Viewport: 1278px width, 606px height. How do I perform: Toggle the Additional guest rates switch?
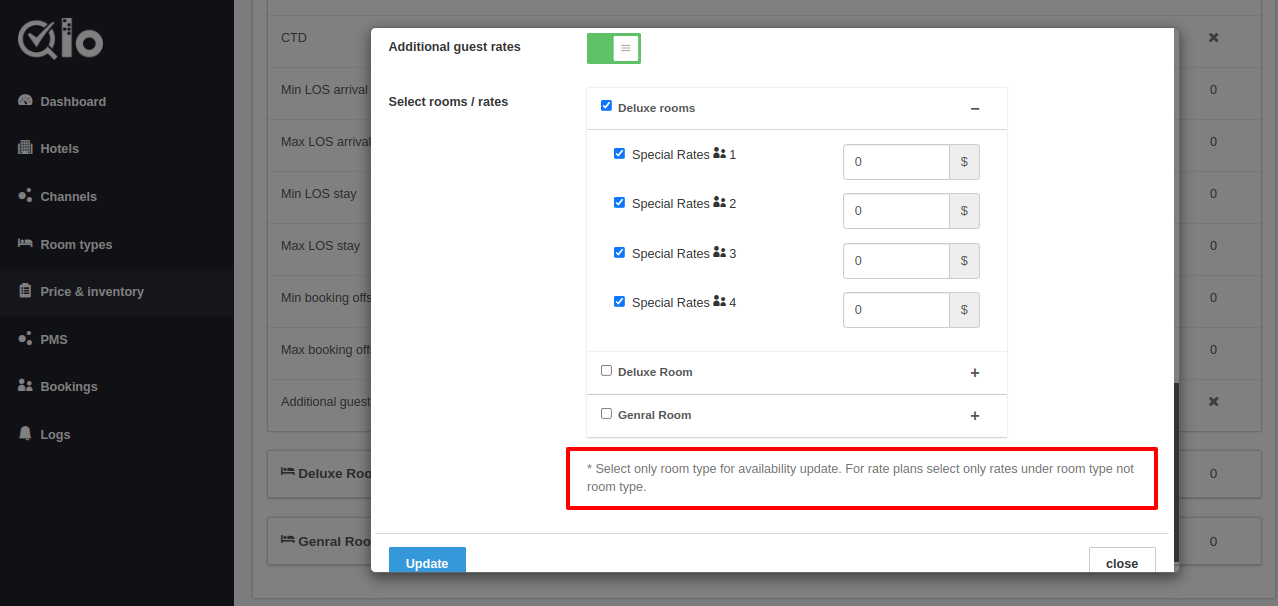click(613, 48)
